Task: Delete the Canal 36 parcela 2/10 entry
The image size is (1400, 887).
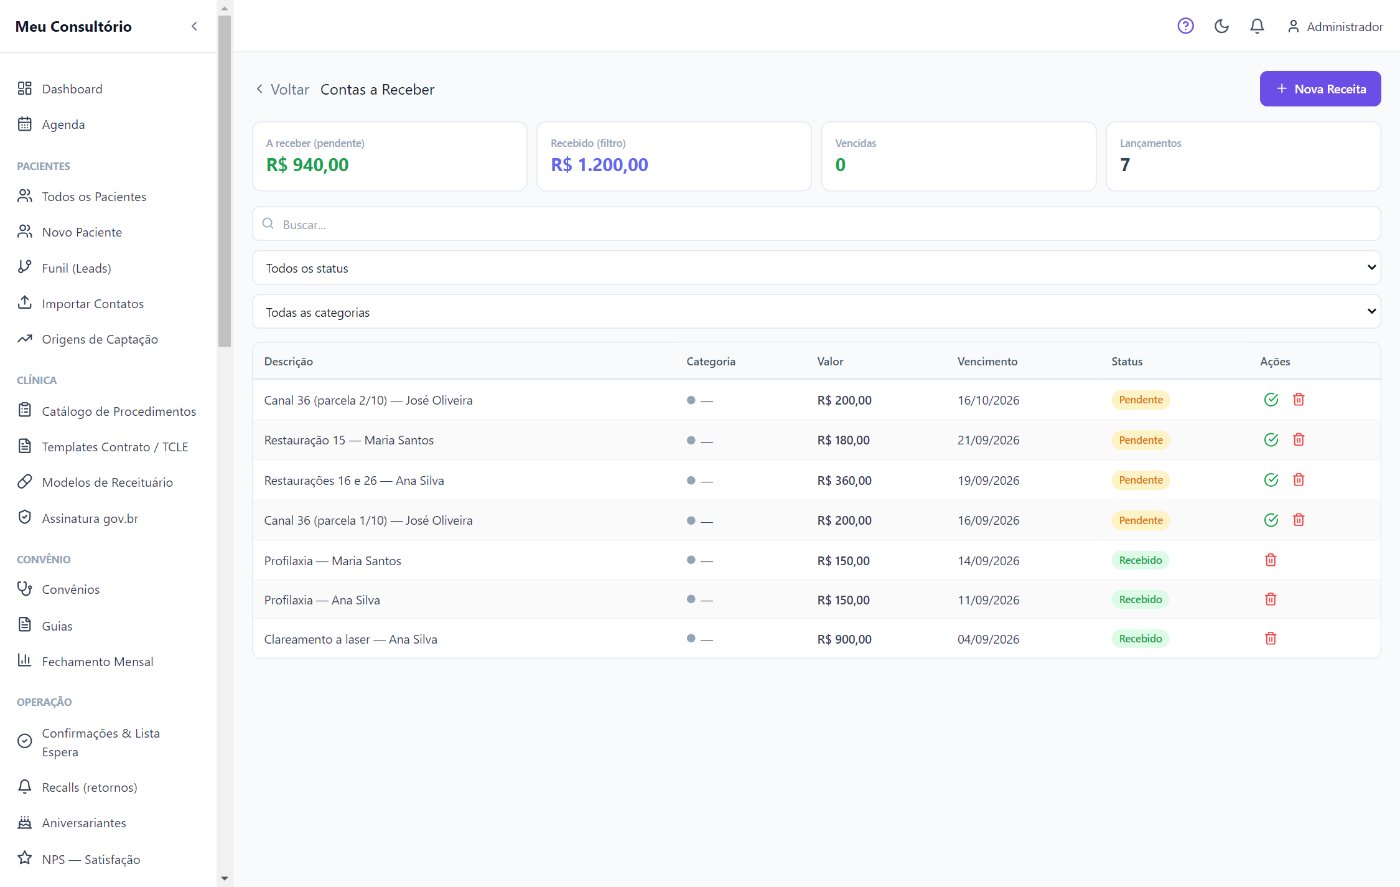Action: coord(1299,400)
